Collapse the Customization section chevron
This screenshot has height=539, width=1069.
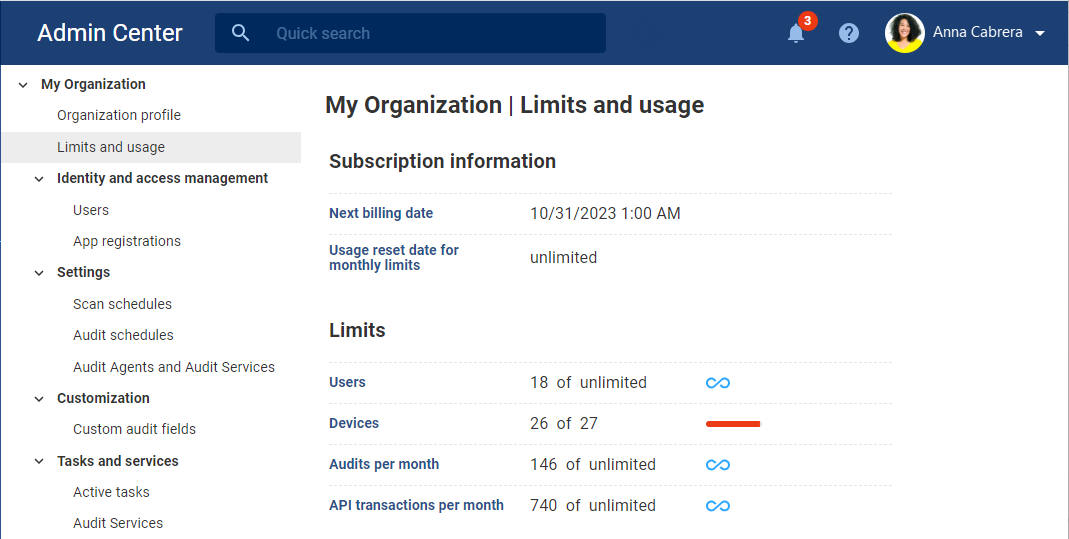[x=39, y=399]
